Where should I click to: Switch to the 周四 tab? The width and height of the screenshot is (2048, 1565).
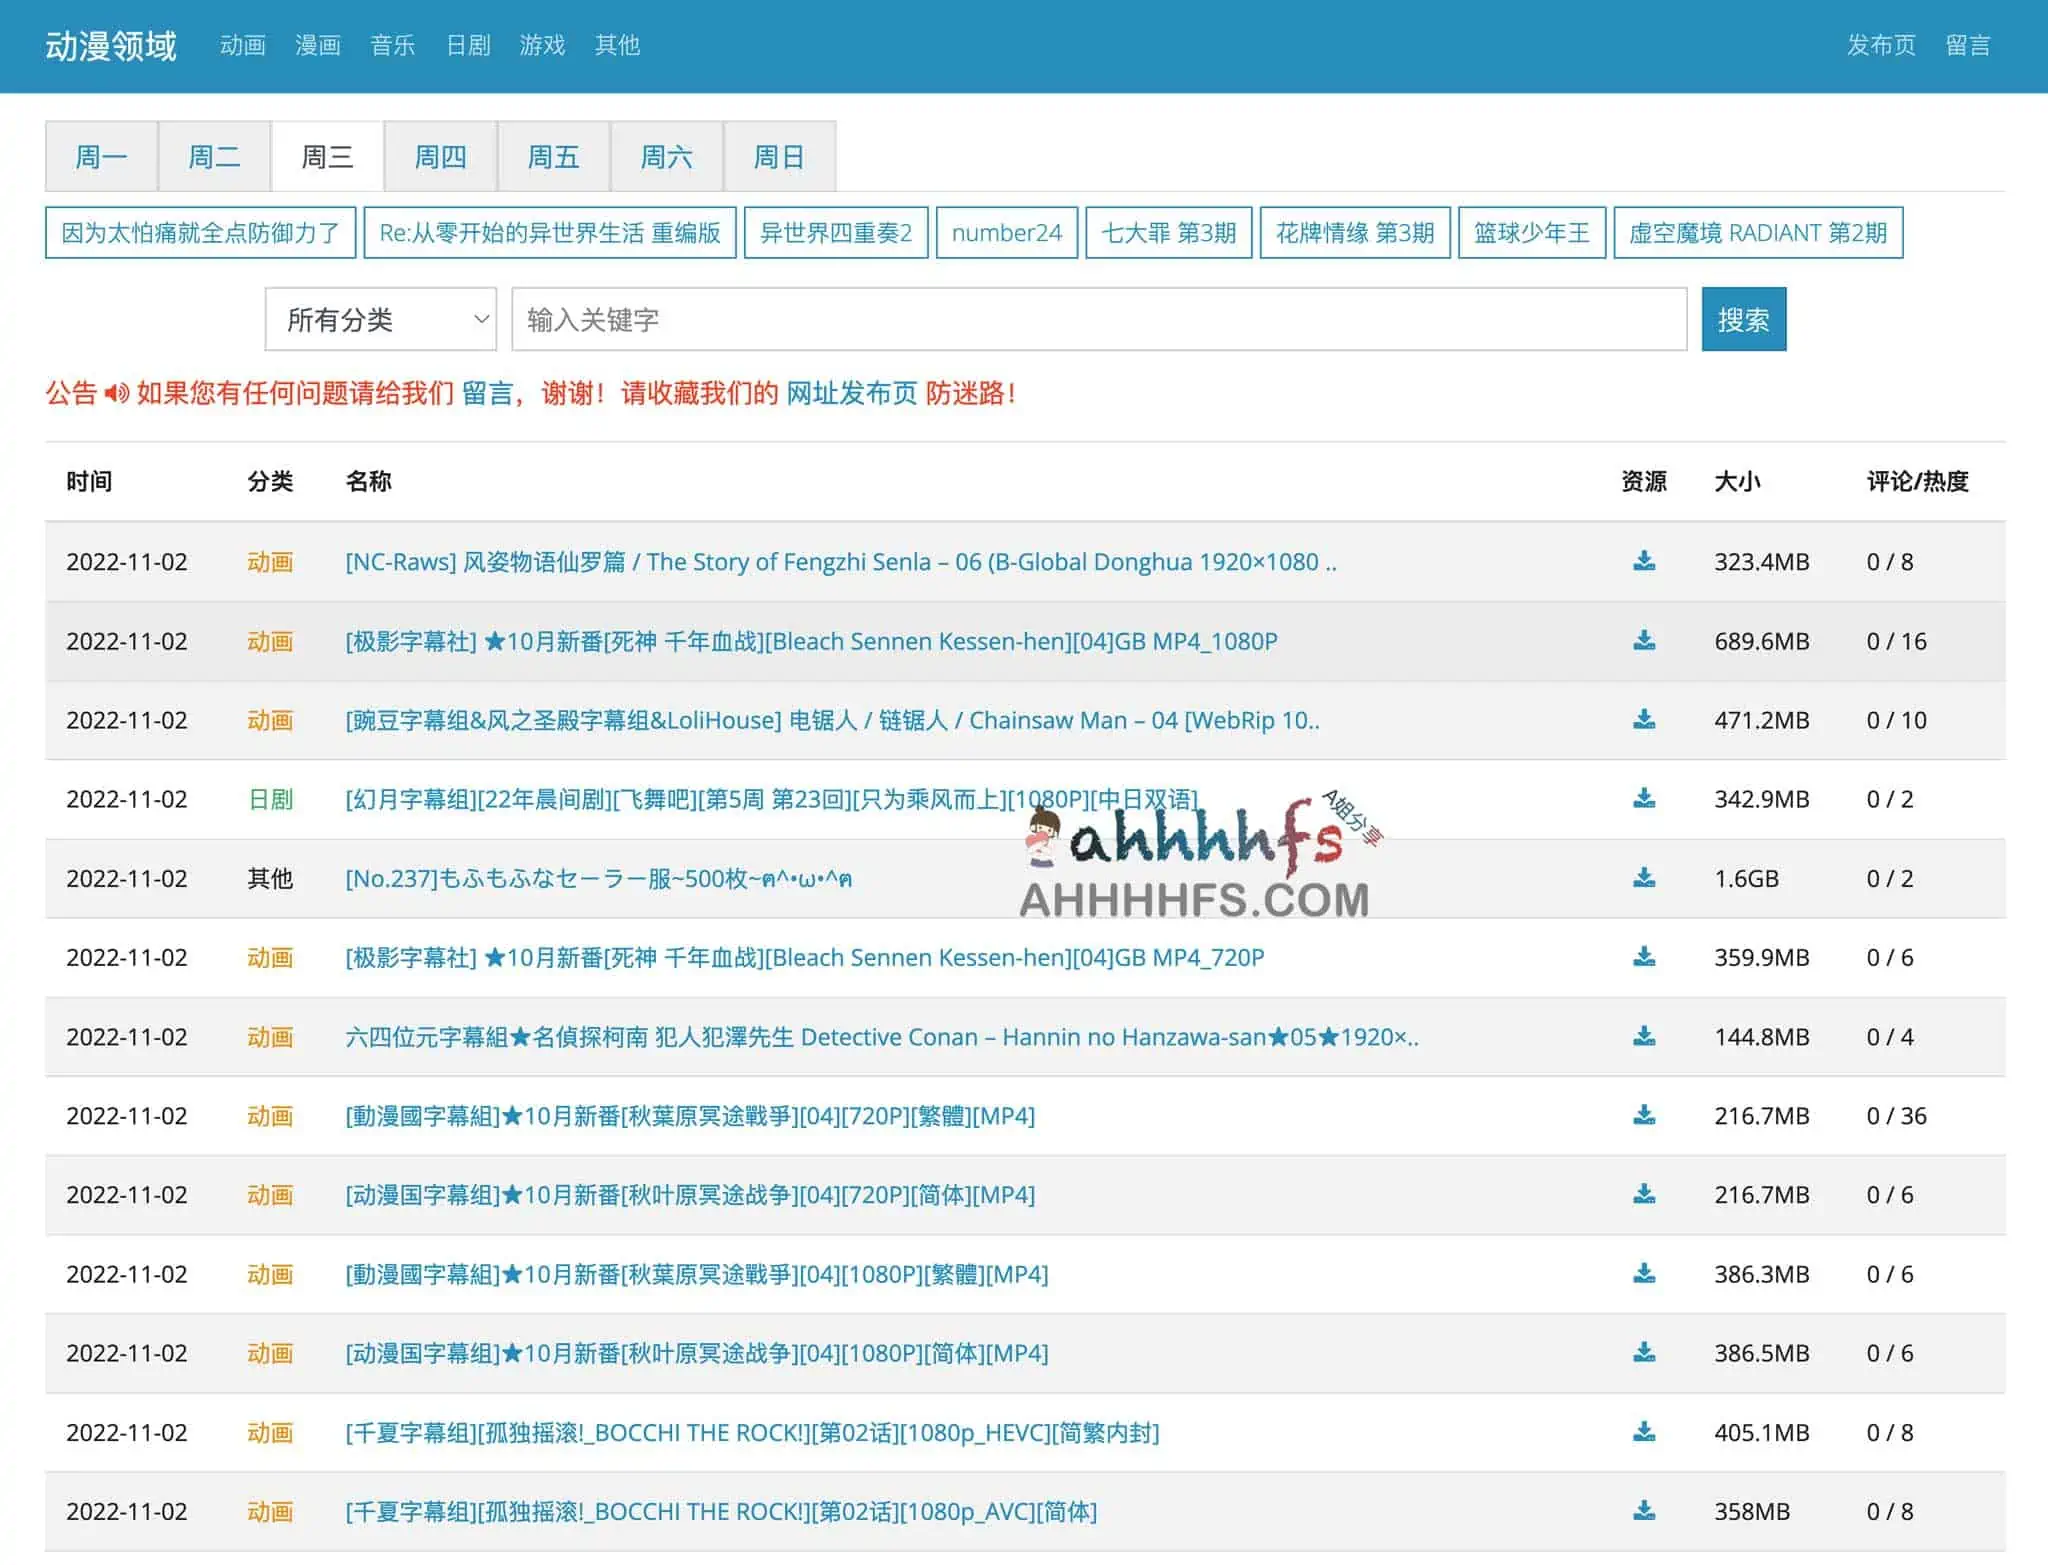coord(440,157)
